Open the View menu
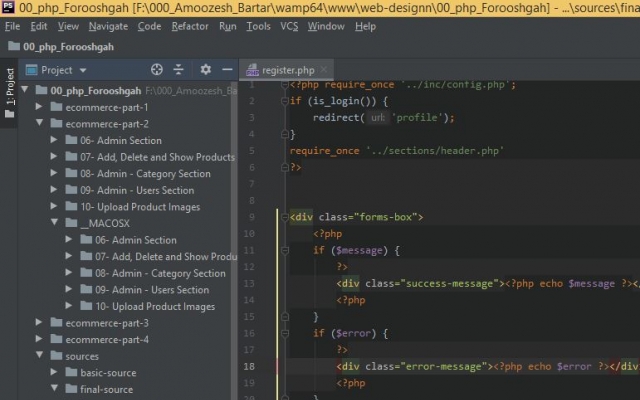Viewport: 640px width, 400px height. [x=68, y=27]
